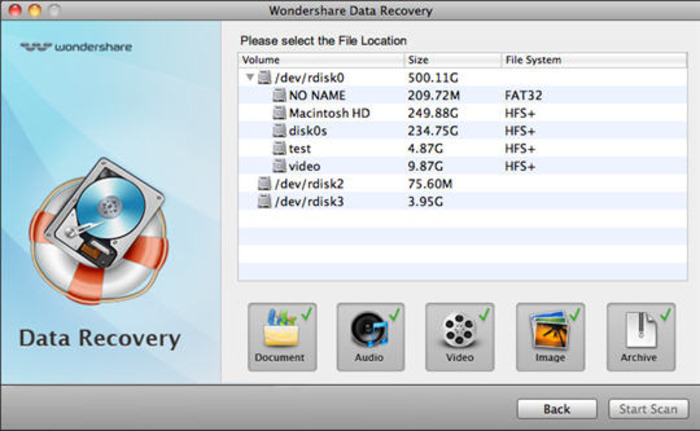Click the 75.60M size value

(x=430, y=184)
